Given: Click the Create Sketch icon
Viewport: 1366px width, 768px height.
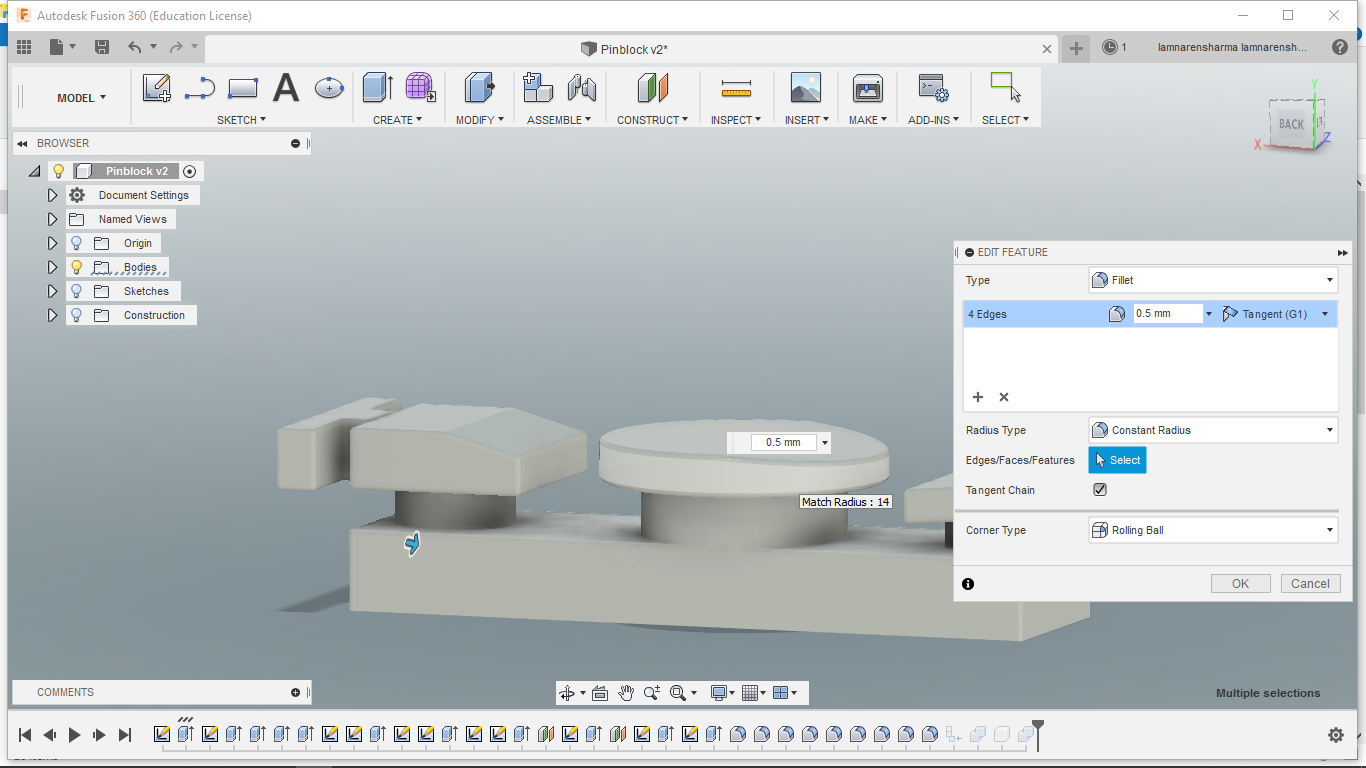Looking at the screenshot, I should (157, 88).
